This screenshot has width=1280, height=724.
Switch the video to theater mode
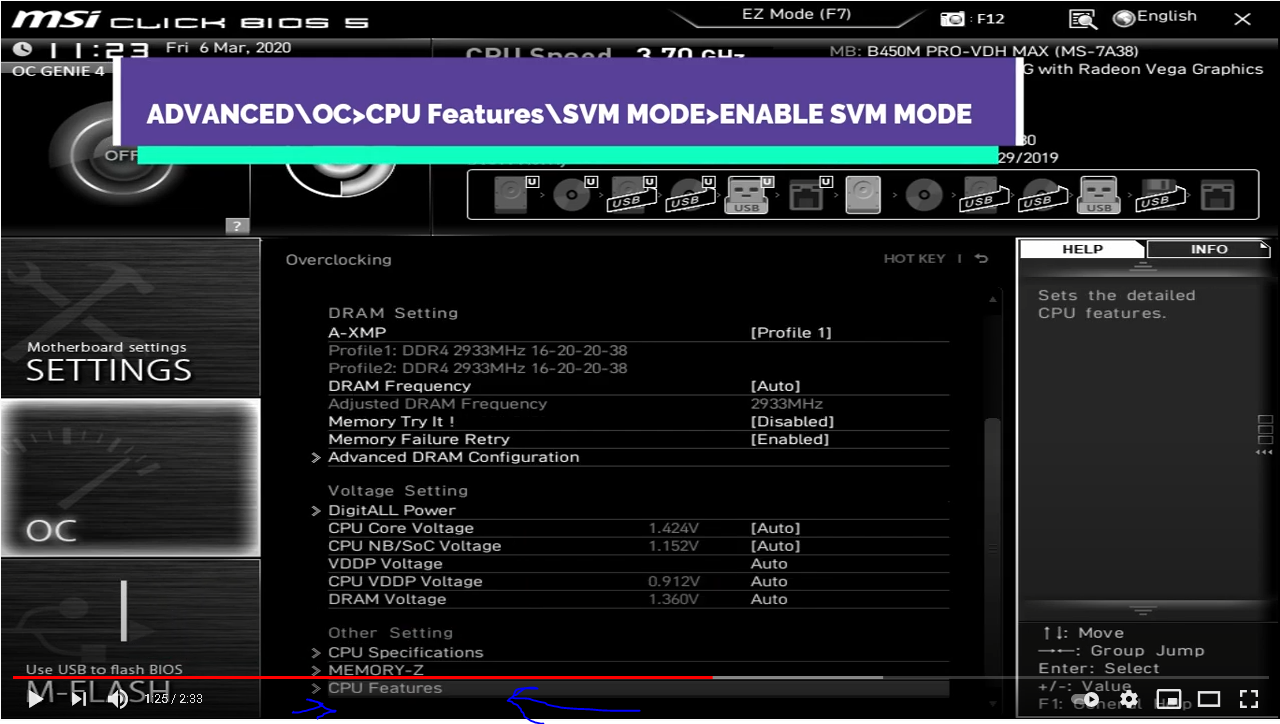point(1209,699)
